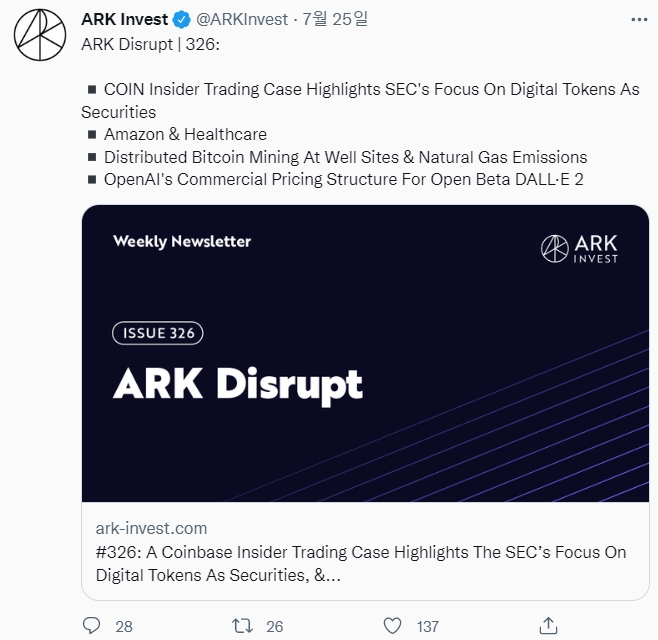Viewport: 658px width, 640px height.
Task: Like the tweet with the heart icon
Action: click(x=394, y=626)
